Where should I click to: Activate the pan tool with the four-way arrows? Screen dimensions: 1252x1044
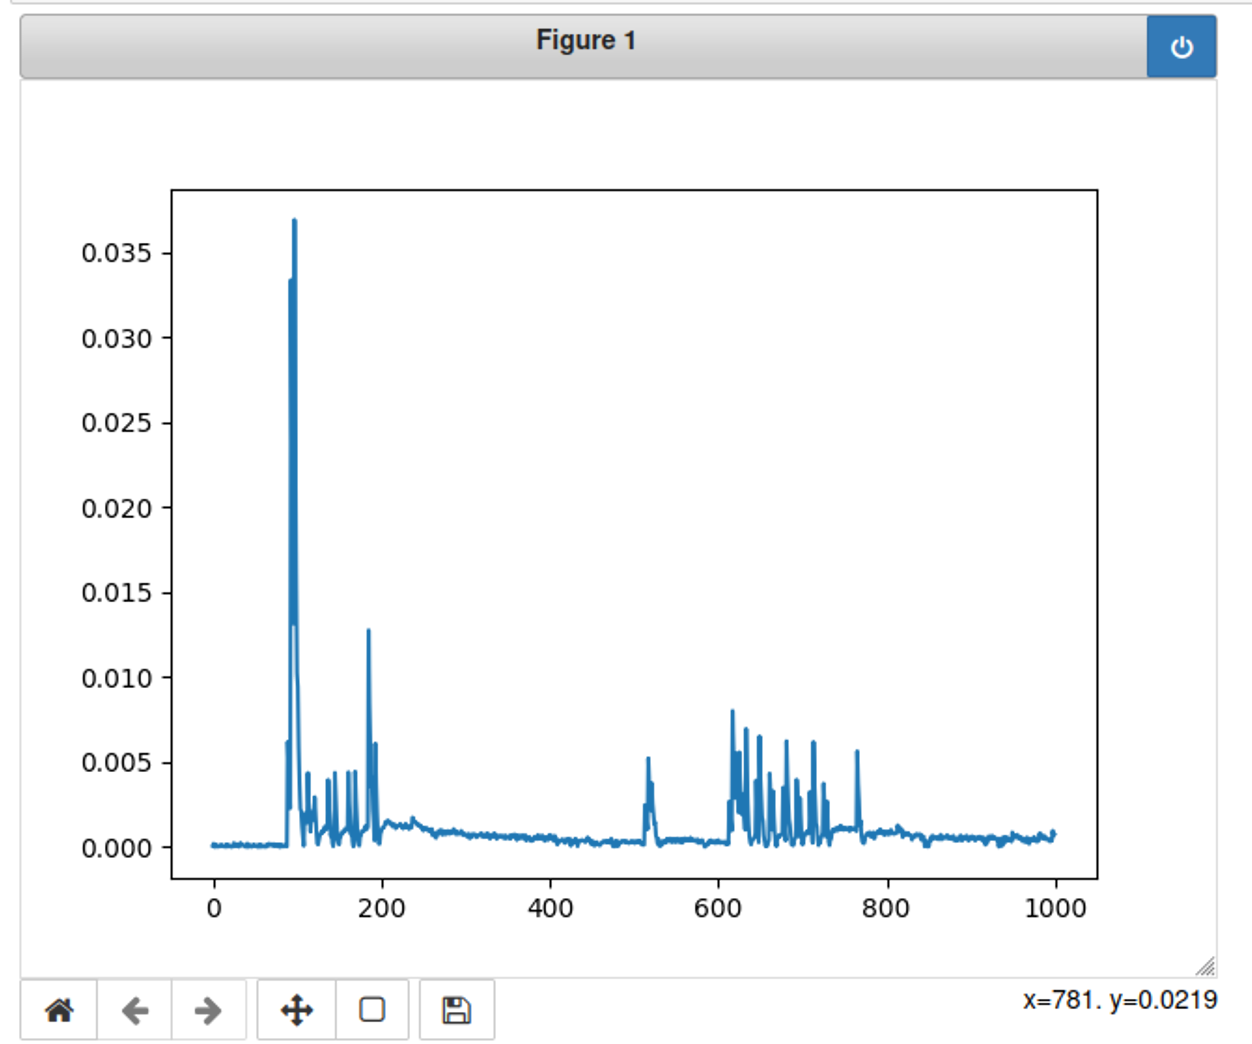tap(297, 1010)
